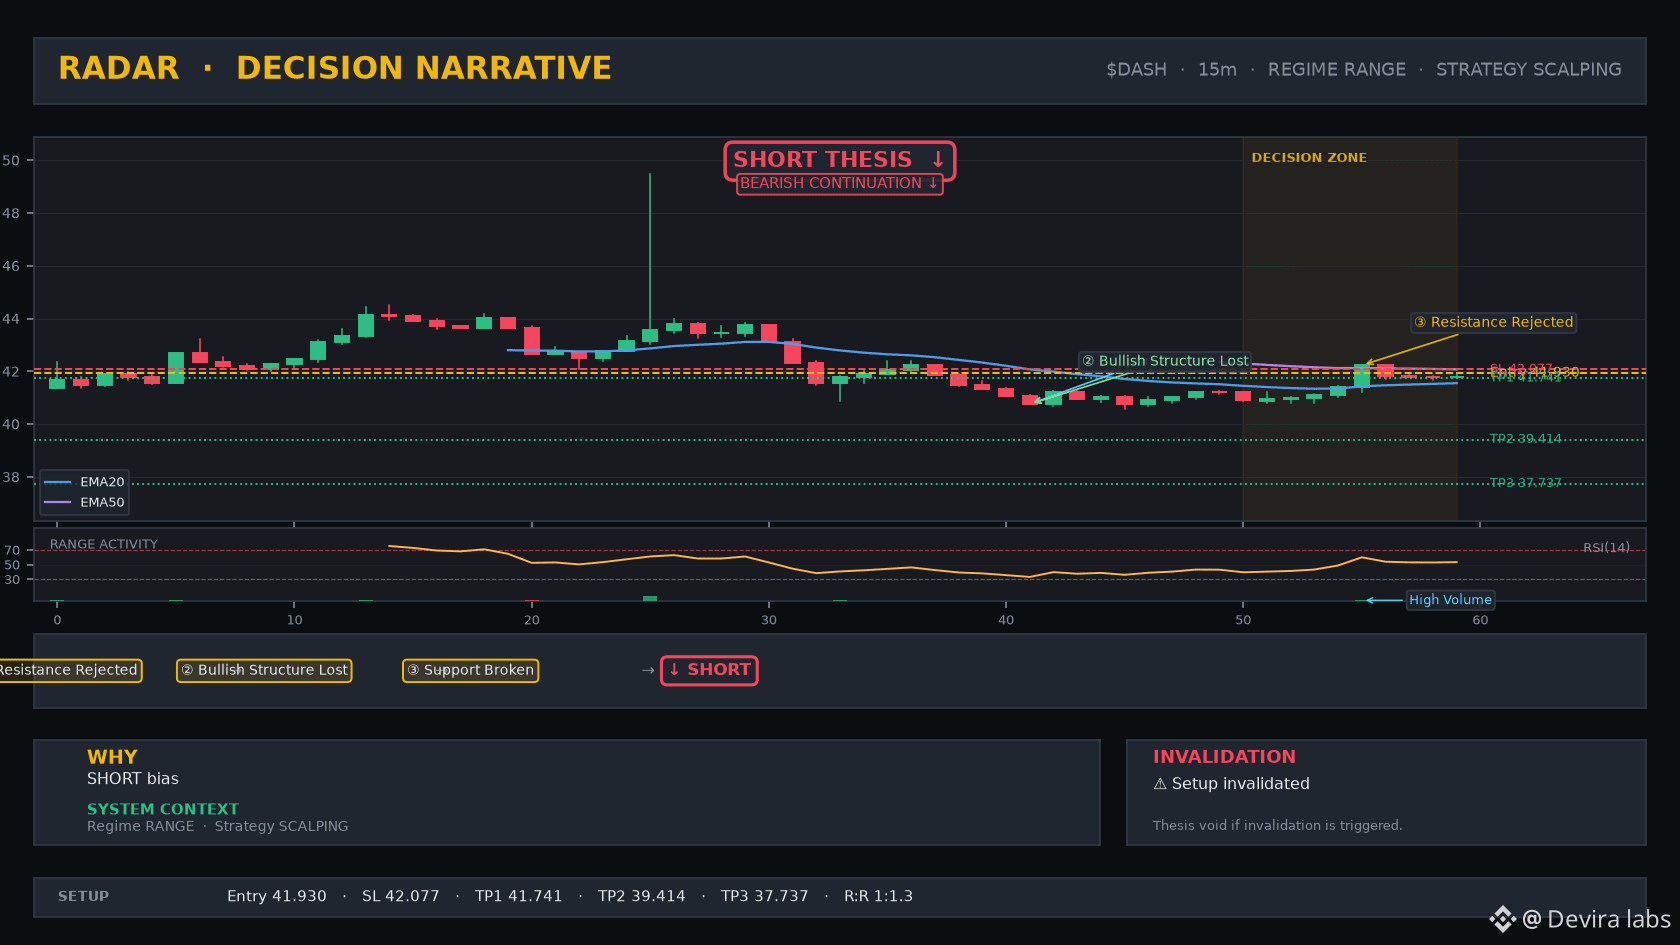Click the TP3 37.737 level label
This screenshot has width=1680, height=945.
(1525, 483)
